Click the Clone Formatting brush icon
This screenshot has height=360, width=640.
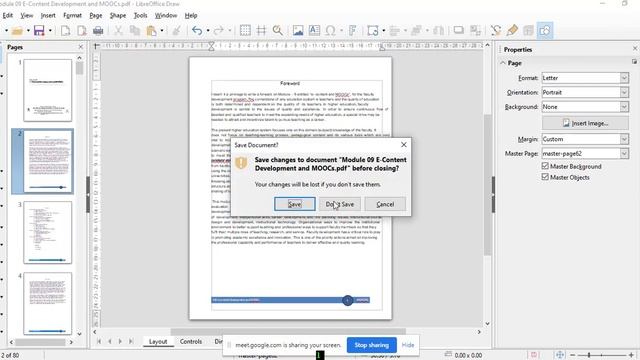click(176, 31)
